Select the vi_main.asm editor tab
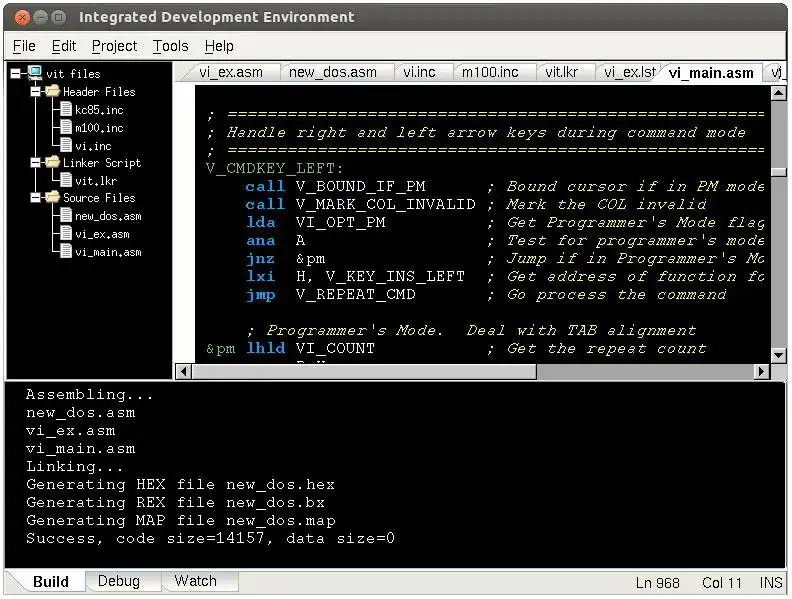 click(x=711, y=73)
